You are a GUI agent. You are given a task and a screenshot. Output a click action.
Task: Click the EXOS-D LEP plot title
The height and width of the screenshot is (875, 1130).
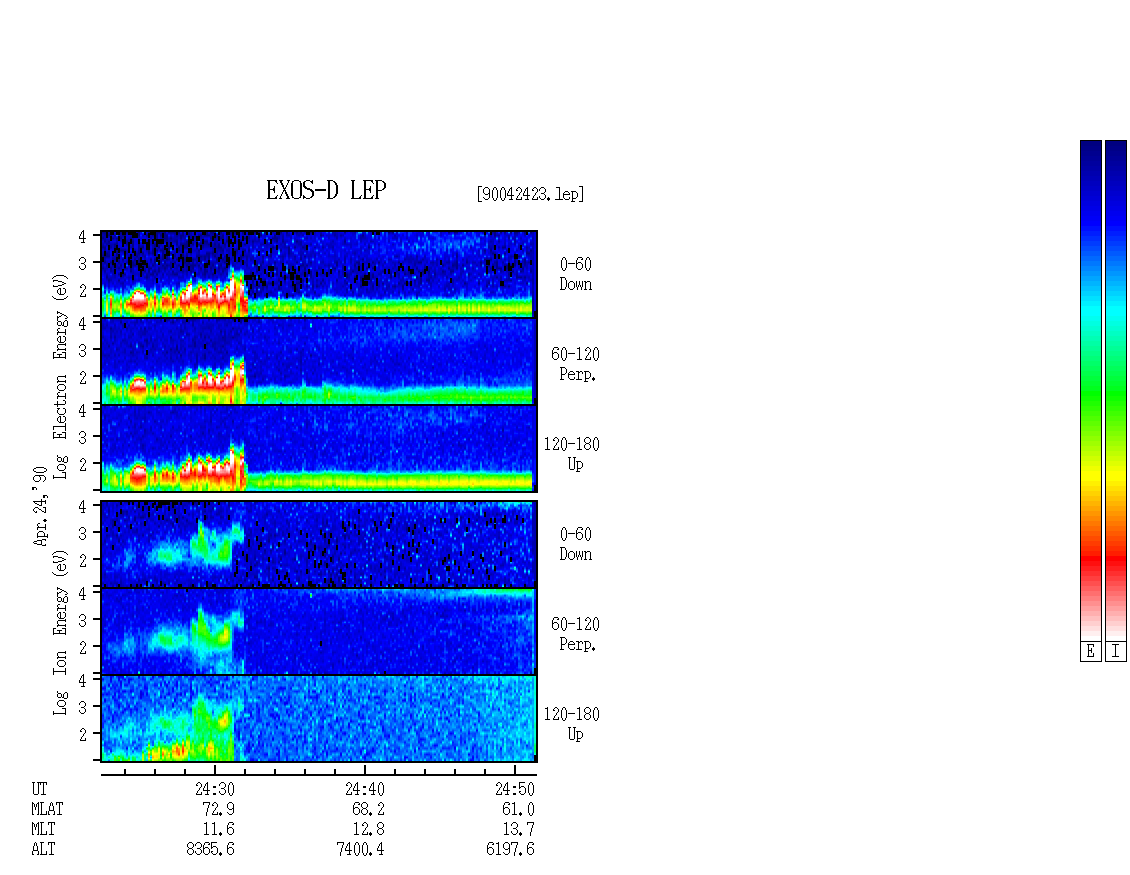[326, 190]
